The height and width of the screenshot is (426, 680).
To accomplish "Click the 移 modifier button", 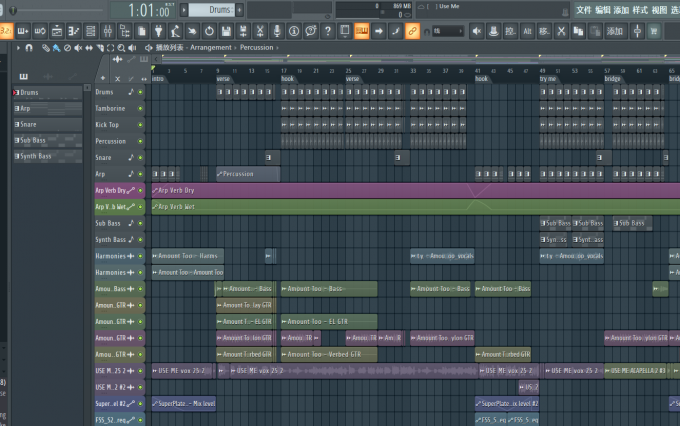I will click(x=544, y=31).
